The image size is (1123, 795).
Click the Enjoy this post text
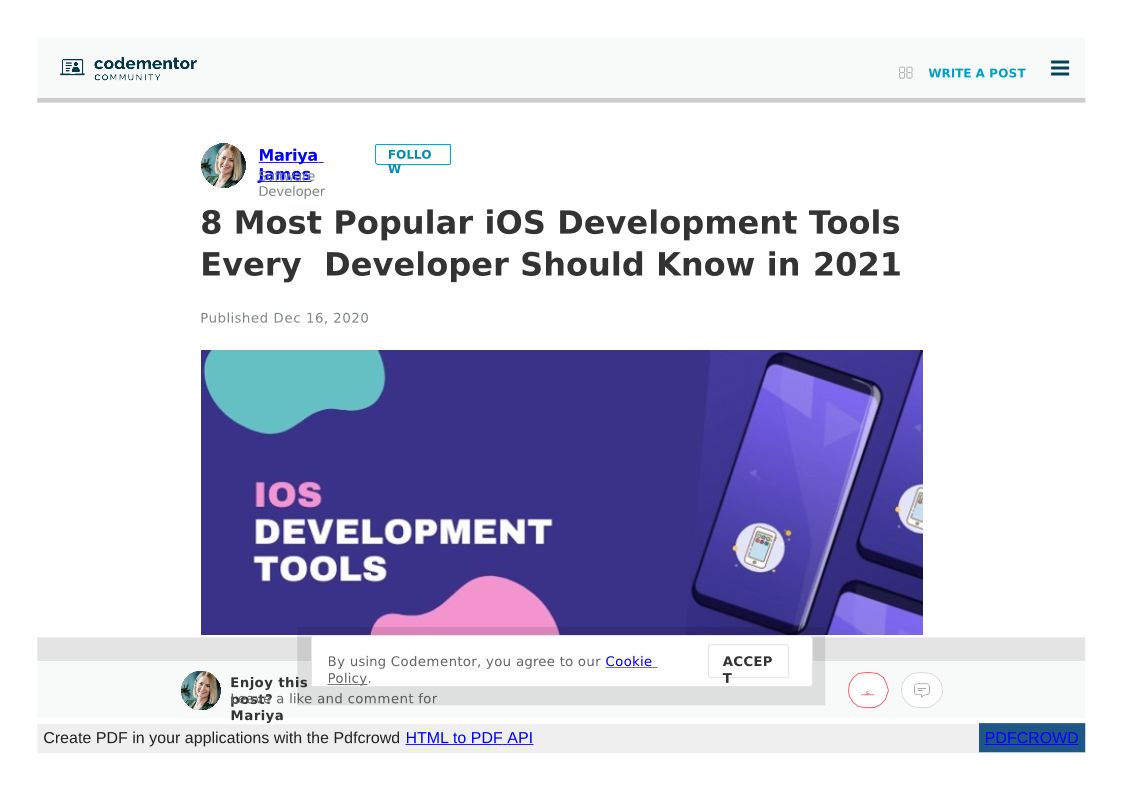click(x=268, y=683)
